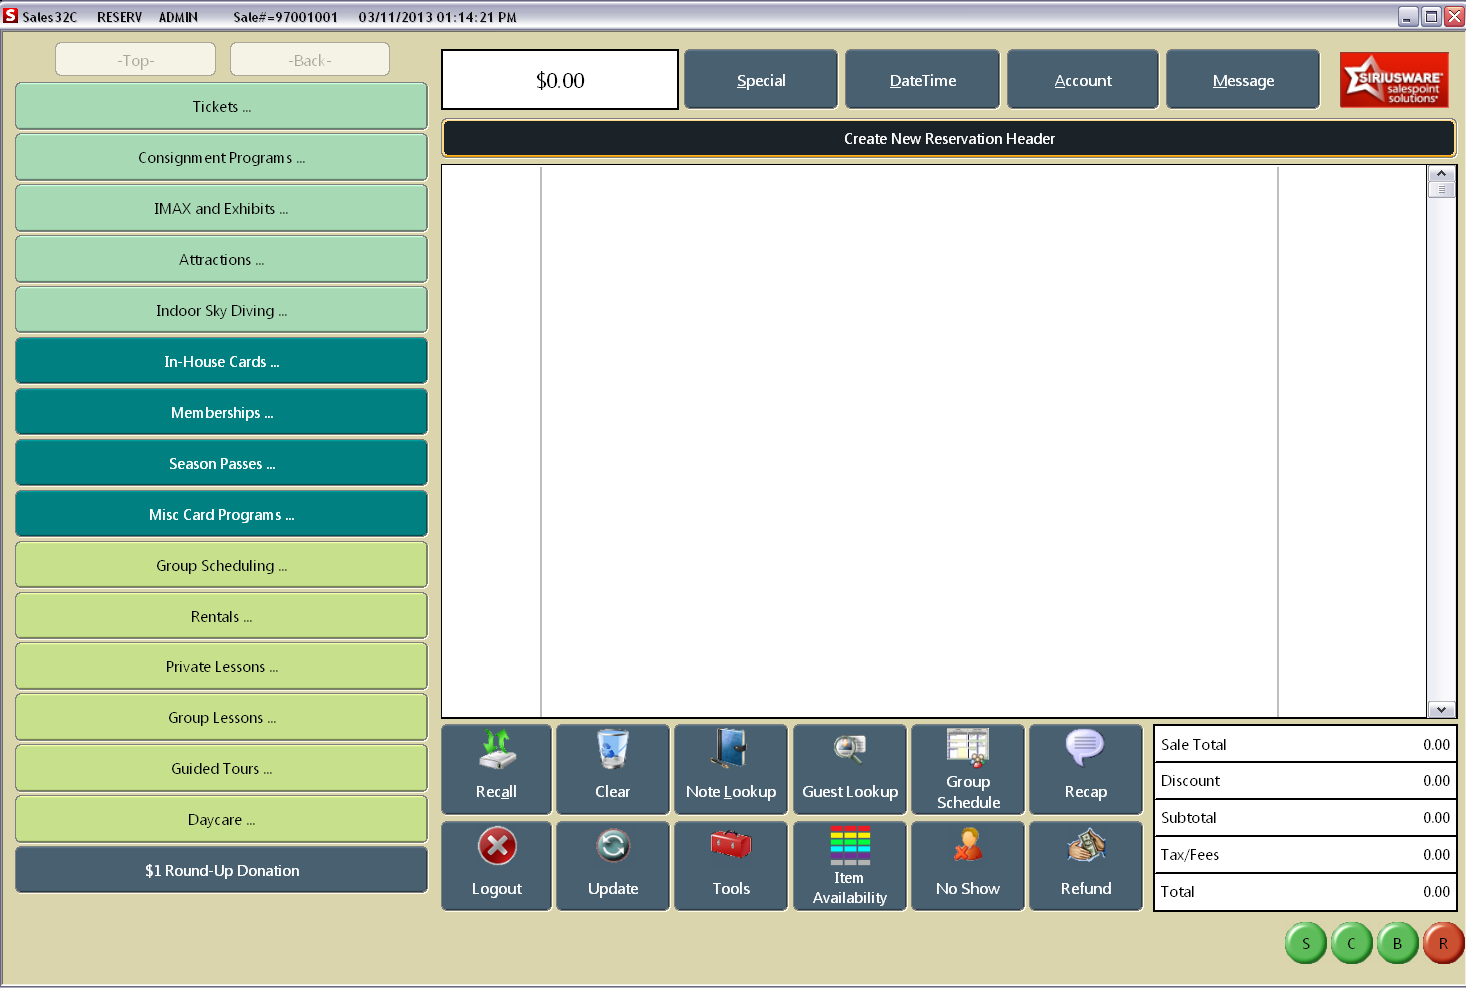Open Guest Lookup search
The width and height of the screenshot is (1466, 988).
click(x=849, y=768)
